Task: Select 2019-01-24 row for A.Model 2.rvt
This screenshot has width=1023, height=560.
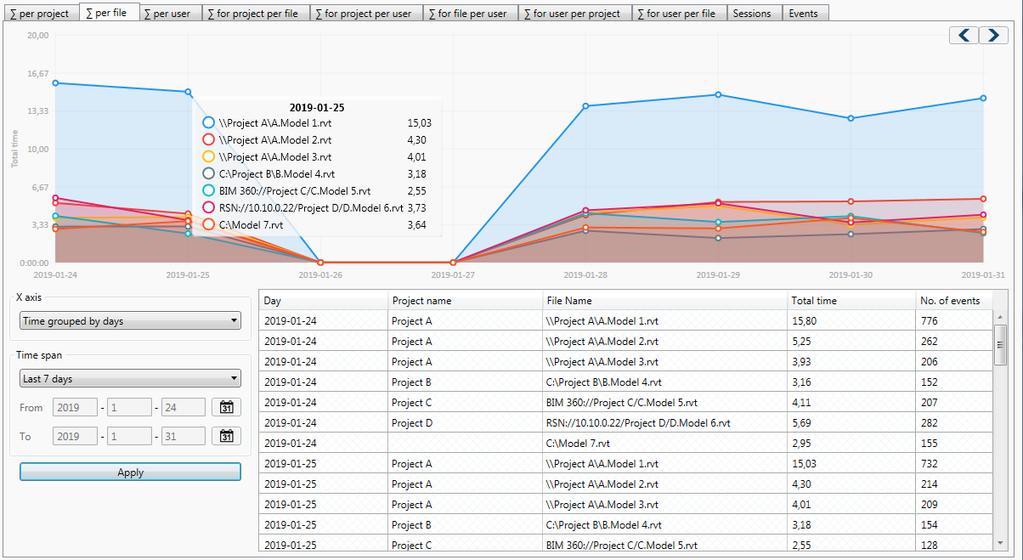Action: click(626, 341)
